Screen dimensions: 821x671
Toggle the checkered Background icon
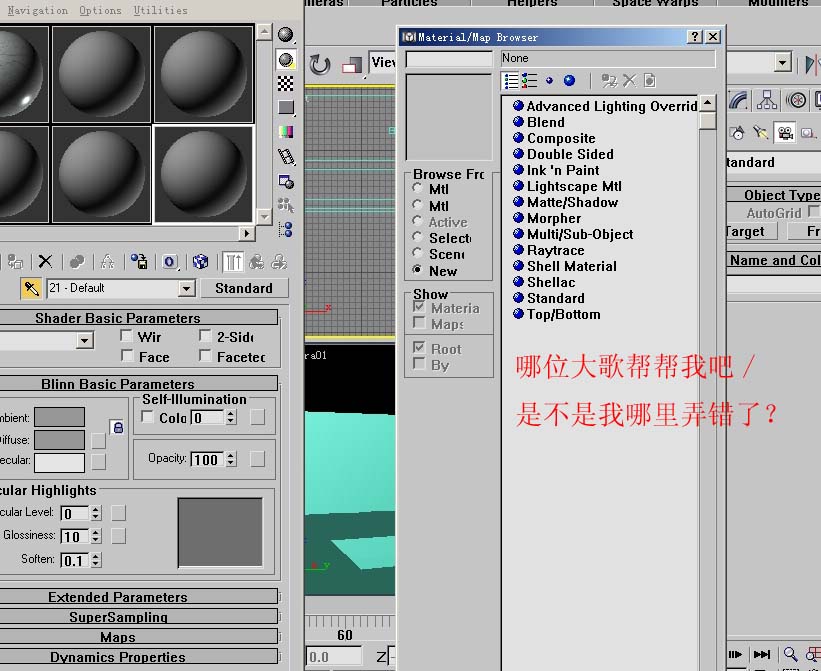tap(286, 84)
